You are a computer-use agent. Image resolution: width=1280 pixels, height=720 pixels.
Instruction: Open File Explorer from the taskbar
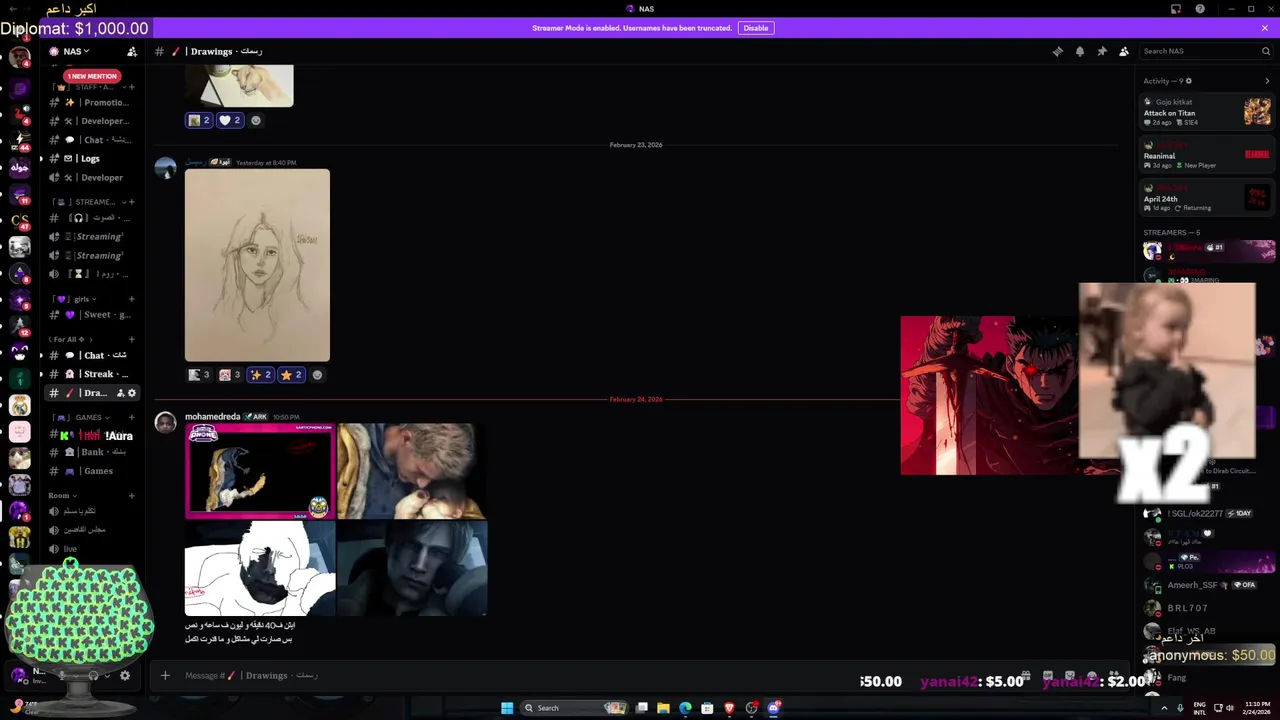pyautogui.click(x=663, y=708)
